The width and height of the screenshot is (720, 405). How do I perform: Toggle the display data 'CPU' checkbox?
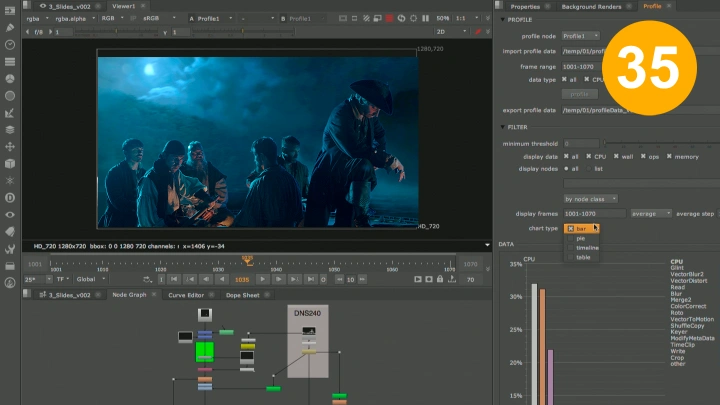coord(589,157)
